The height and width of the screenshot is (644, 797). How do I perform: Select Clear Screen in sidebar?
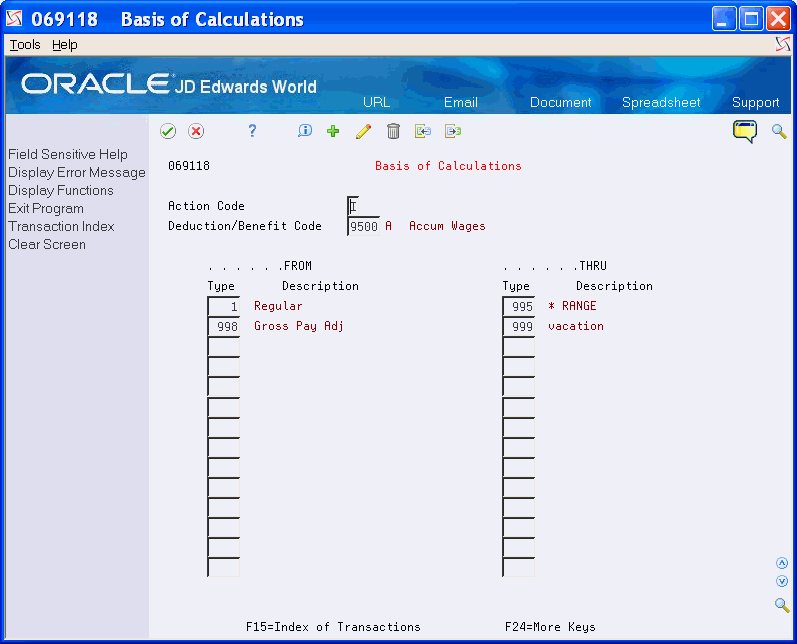point(47,244)
